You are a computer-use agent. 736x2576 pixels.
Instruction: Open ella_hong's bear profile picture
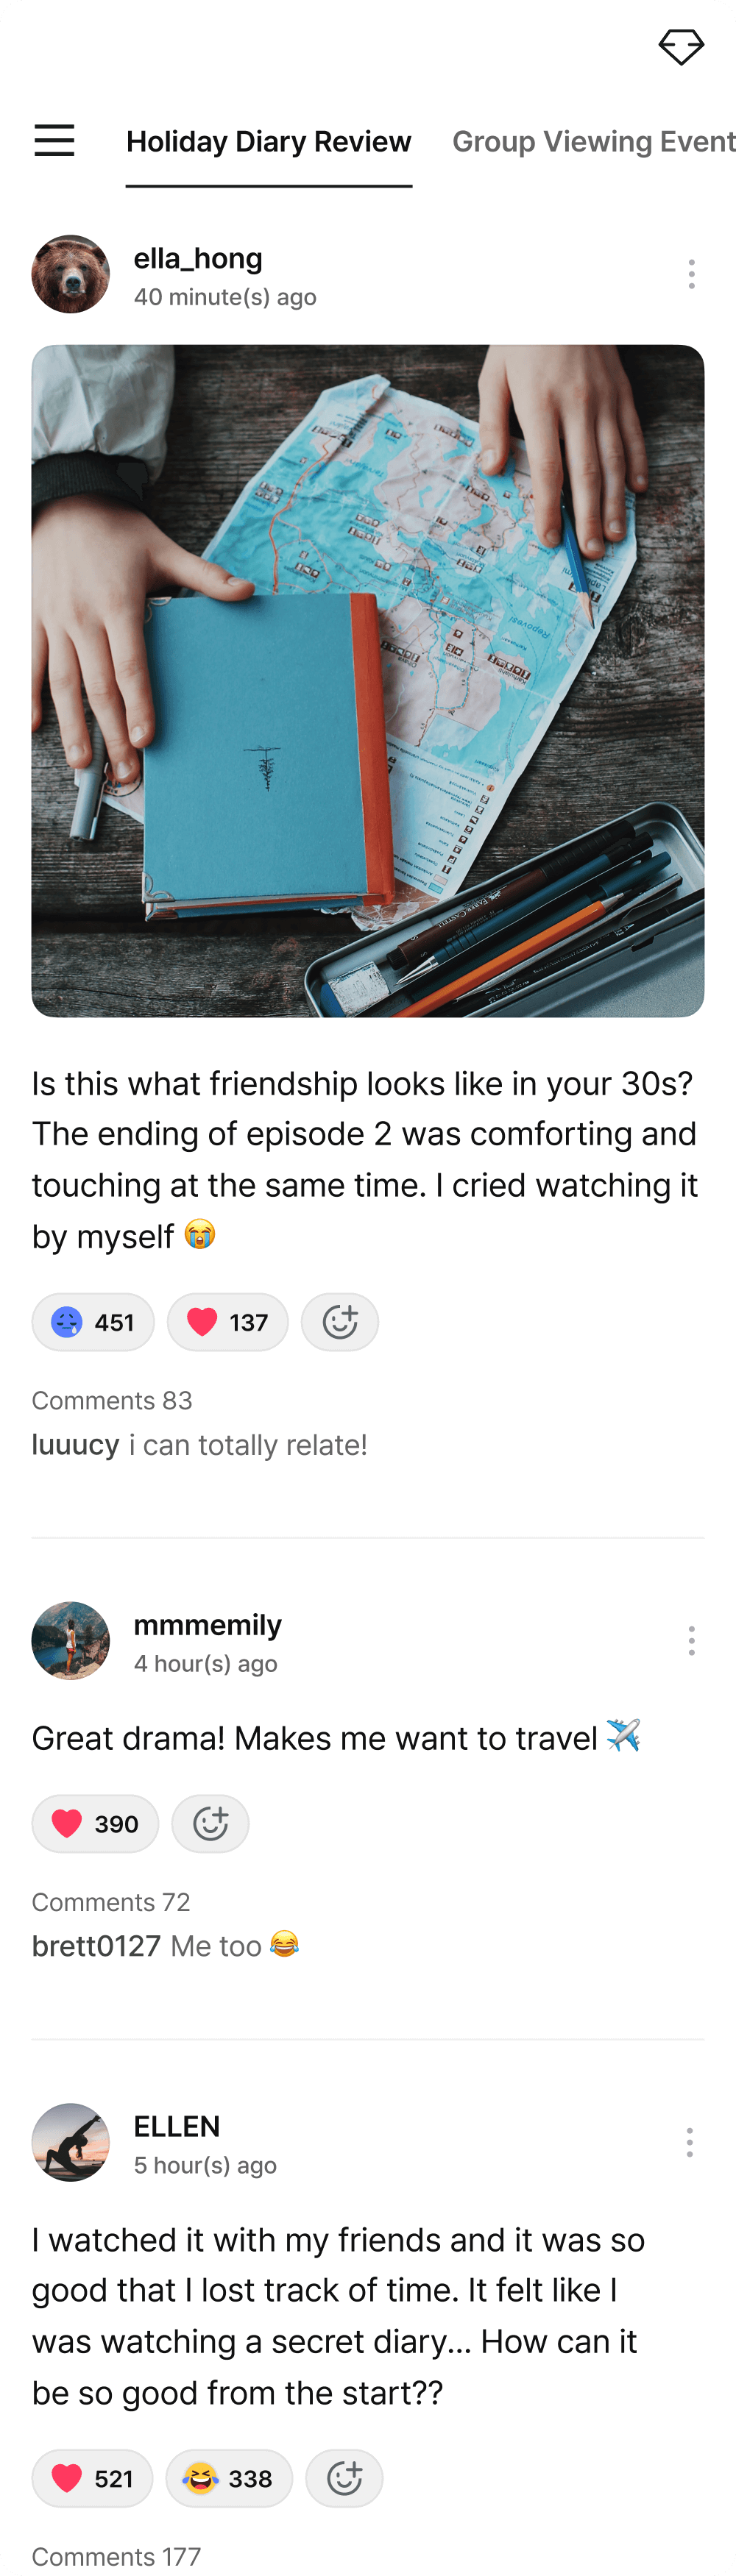coord(70,274)
